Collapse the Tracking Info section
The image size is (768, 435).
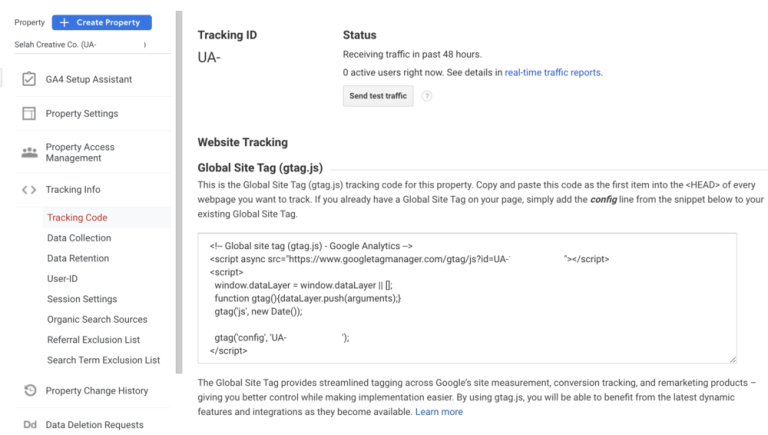click(73, 190)
